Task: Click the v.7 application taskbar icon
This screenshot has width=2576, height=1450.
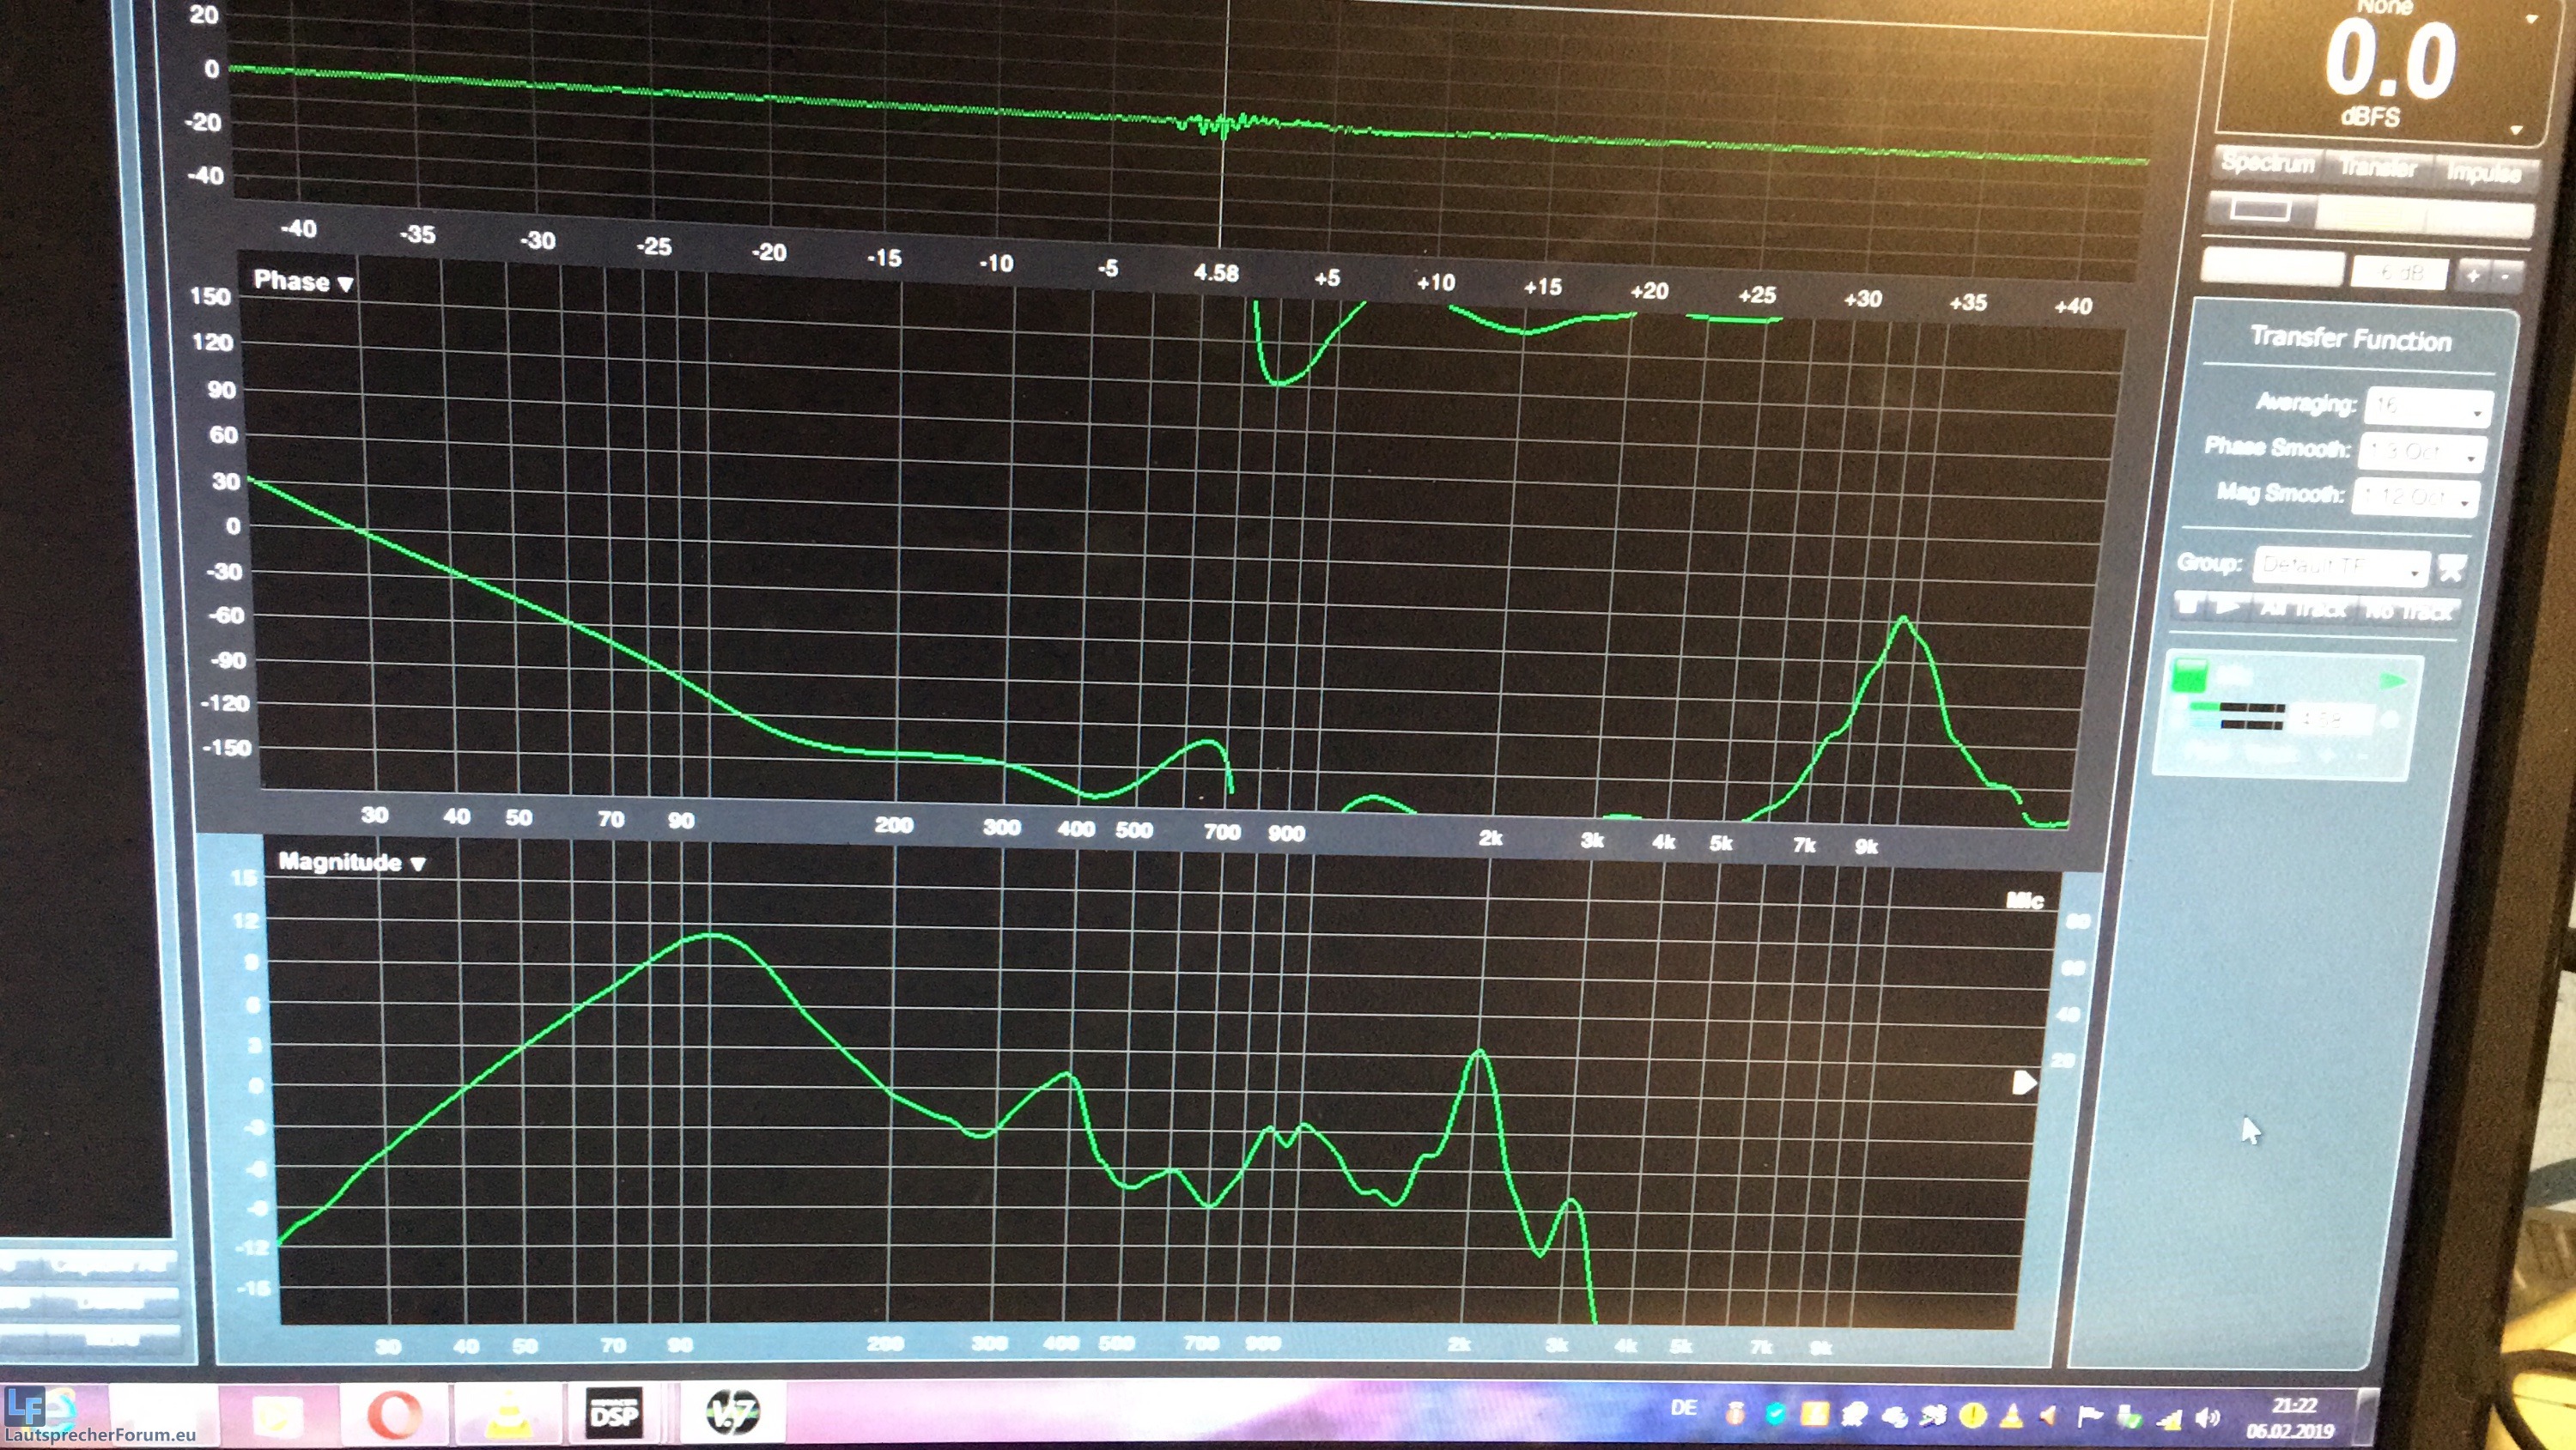Action: 733,1413
